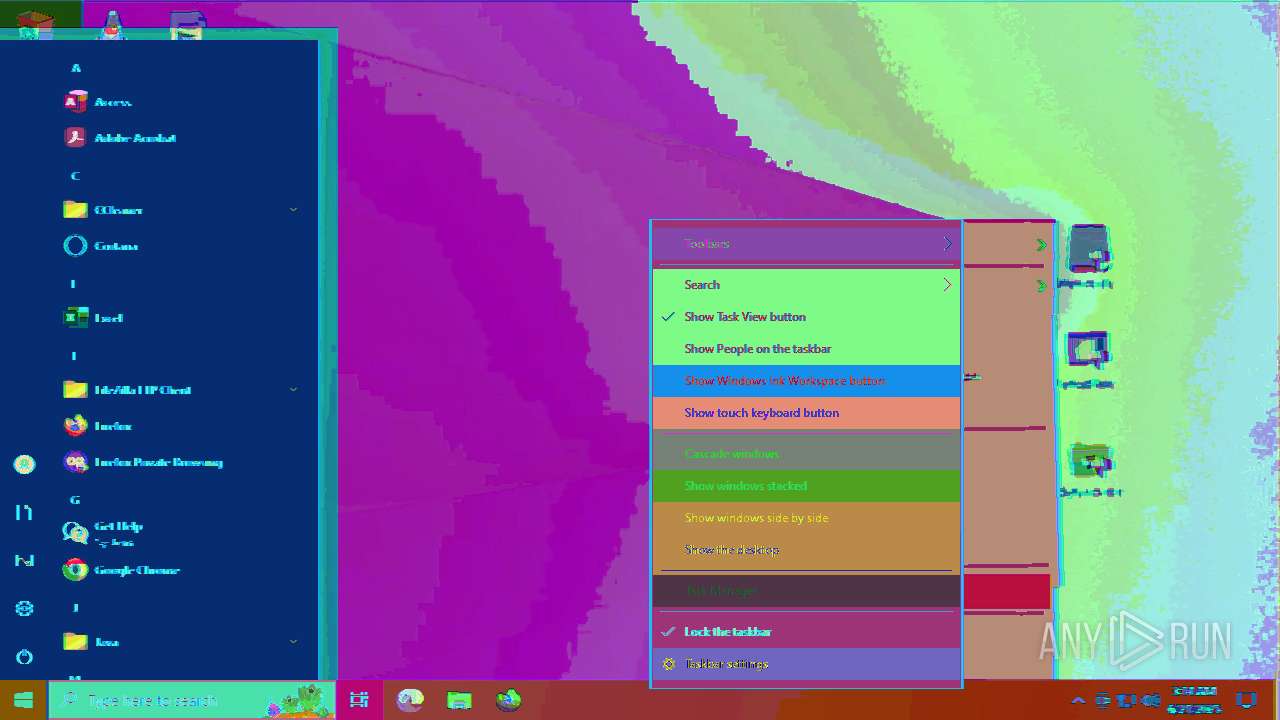Click the taskbar clock and date
The image size is (1280, 720).
click(1194, 700)
